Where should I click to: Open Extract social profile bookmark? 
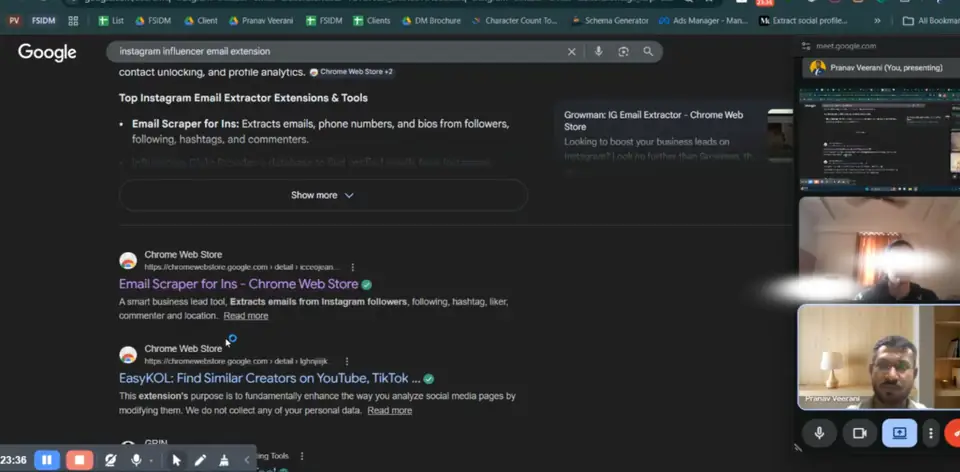(803, 21)
